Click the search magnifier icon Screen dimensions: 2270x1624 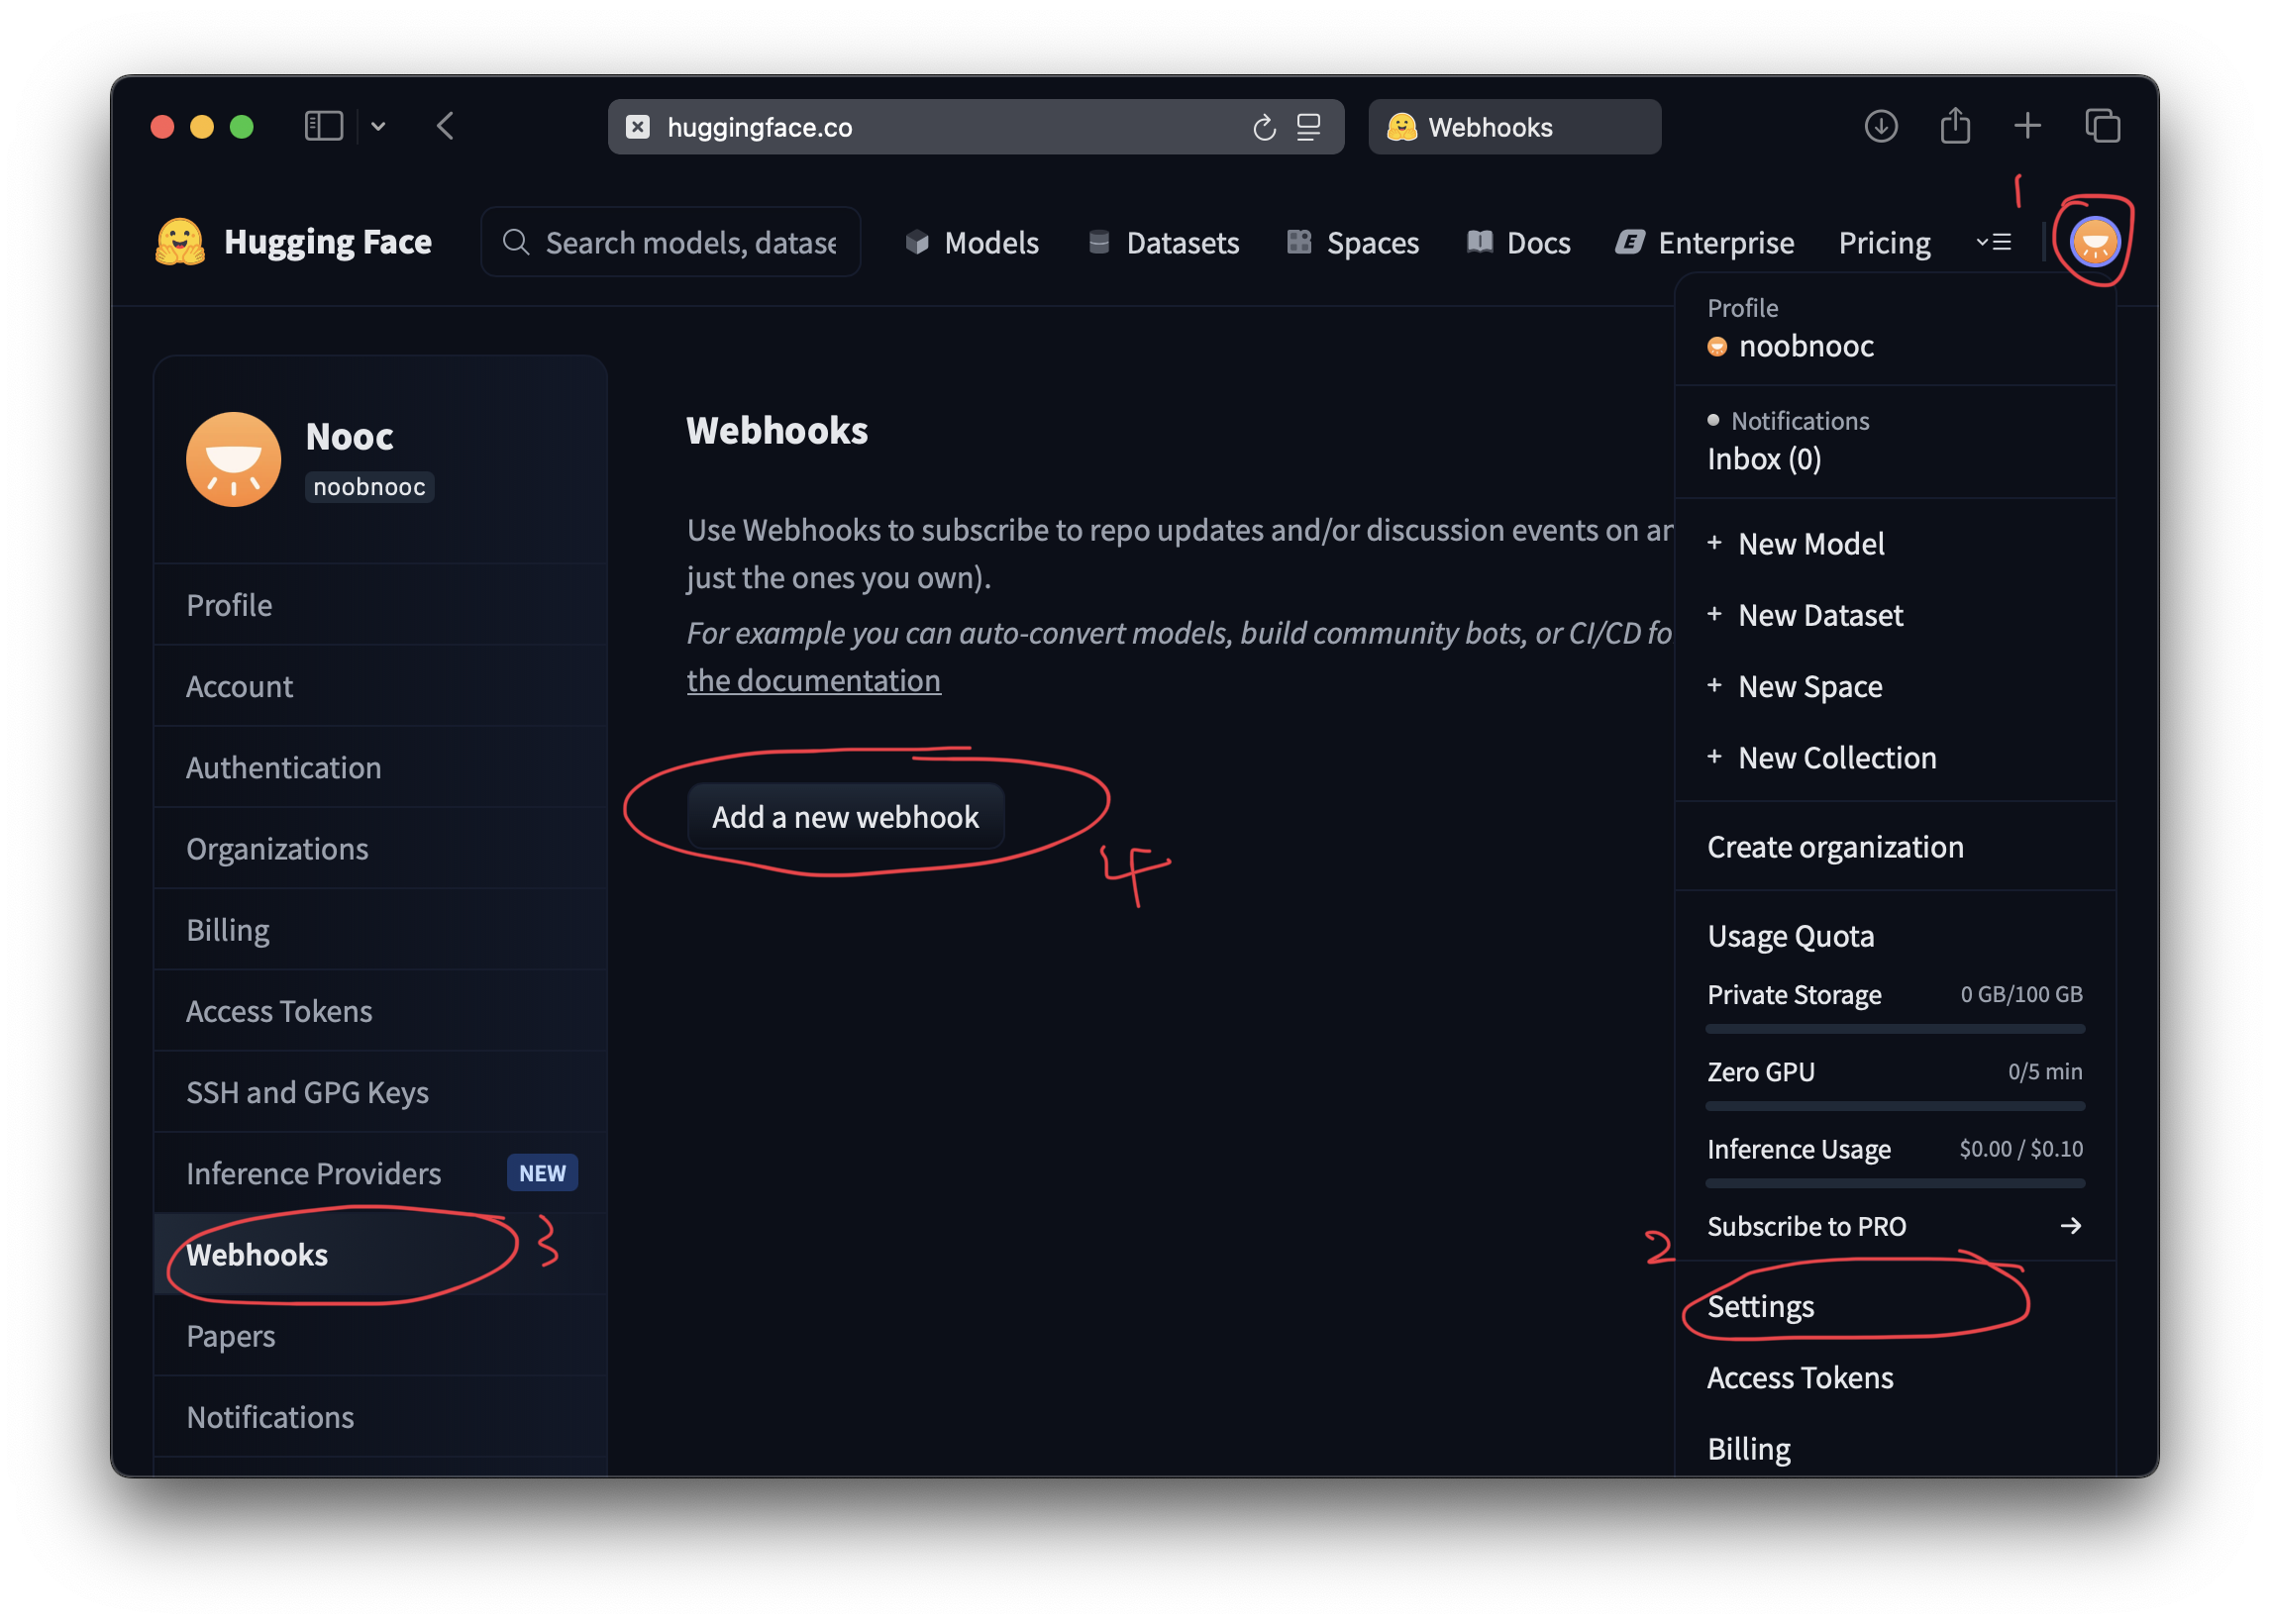click(x=516, y=242)
